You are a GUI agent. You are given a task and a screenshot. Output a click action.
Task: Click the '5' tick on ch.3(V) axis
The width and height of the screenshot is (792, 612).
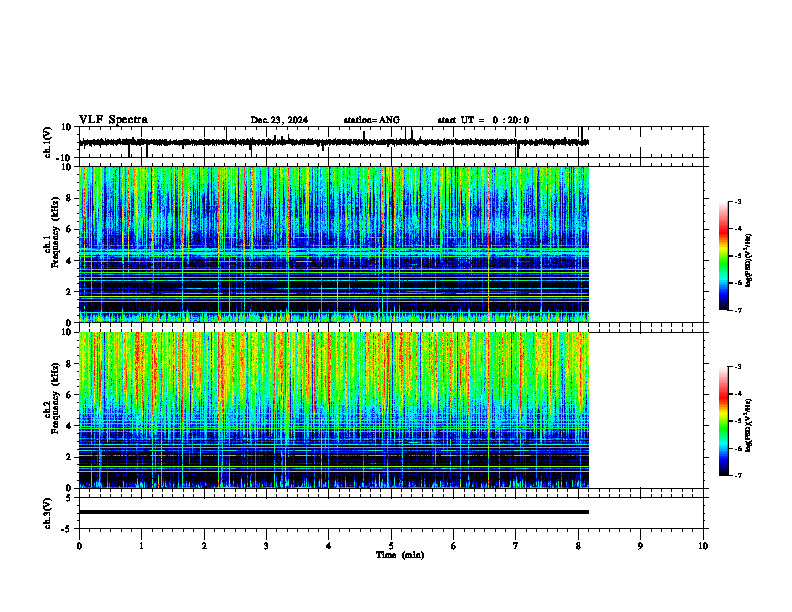pyautogui.click(x=70, y=498)
